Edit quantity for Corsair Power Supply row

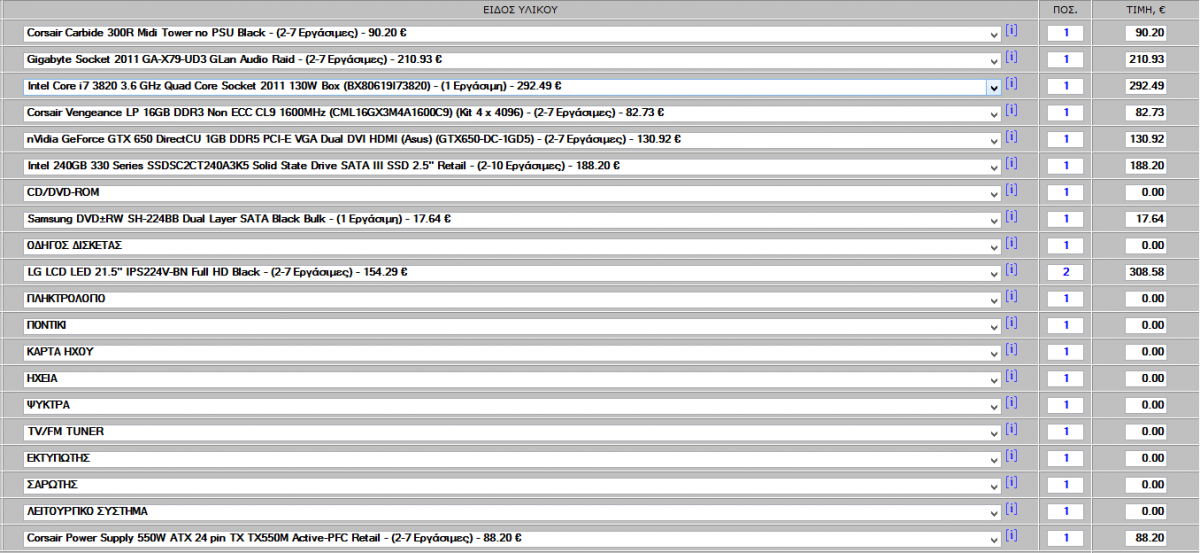pos(1066,538)
